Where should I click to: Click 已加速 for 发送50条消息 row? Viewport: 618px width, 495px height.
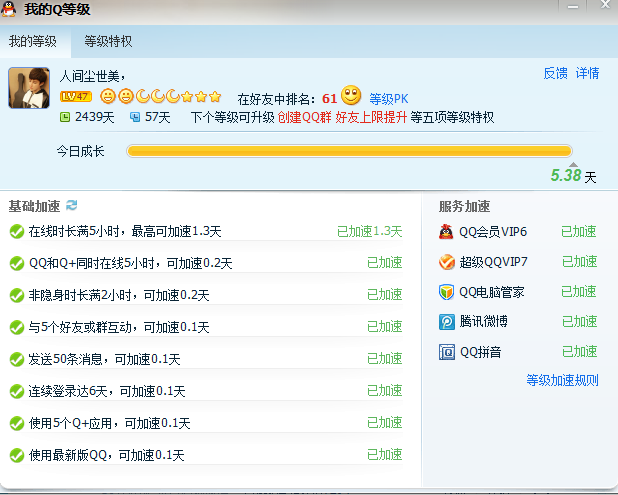point(385,359)
